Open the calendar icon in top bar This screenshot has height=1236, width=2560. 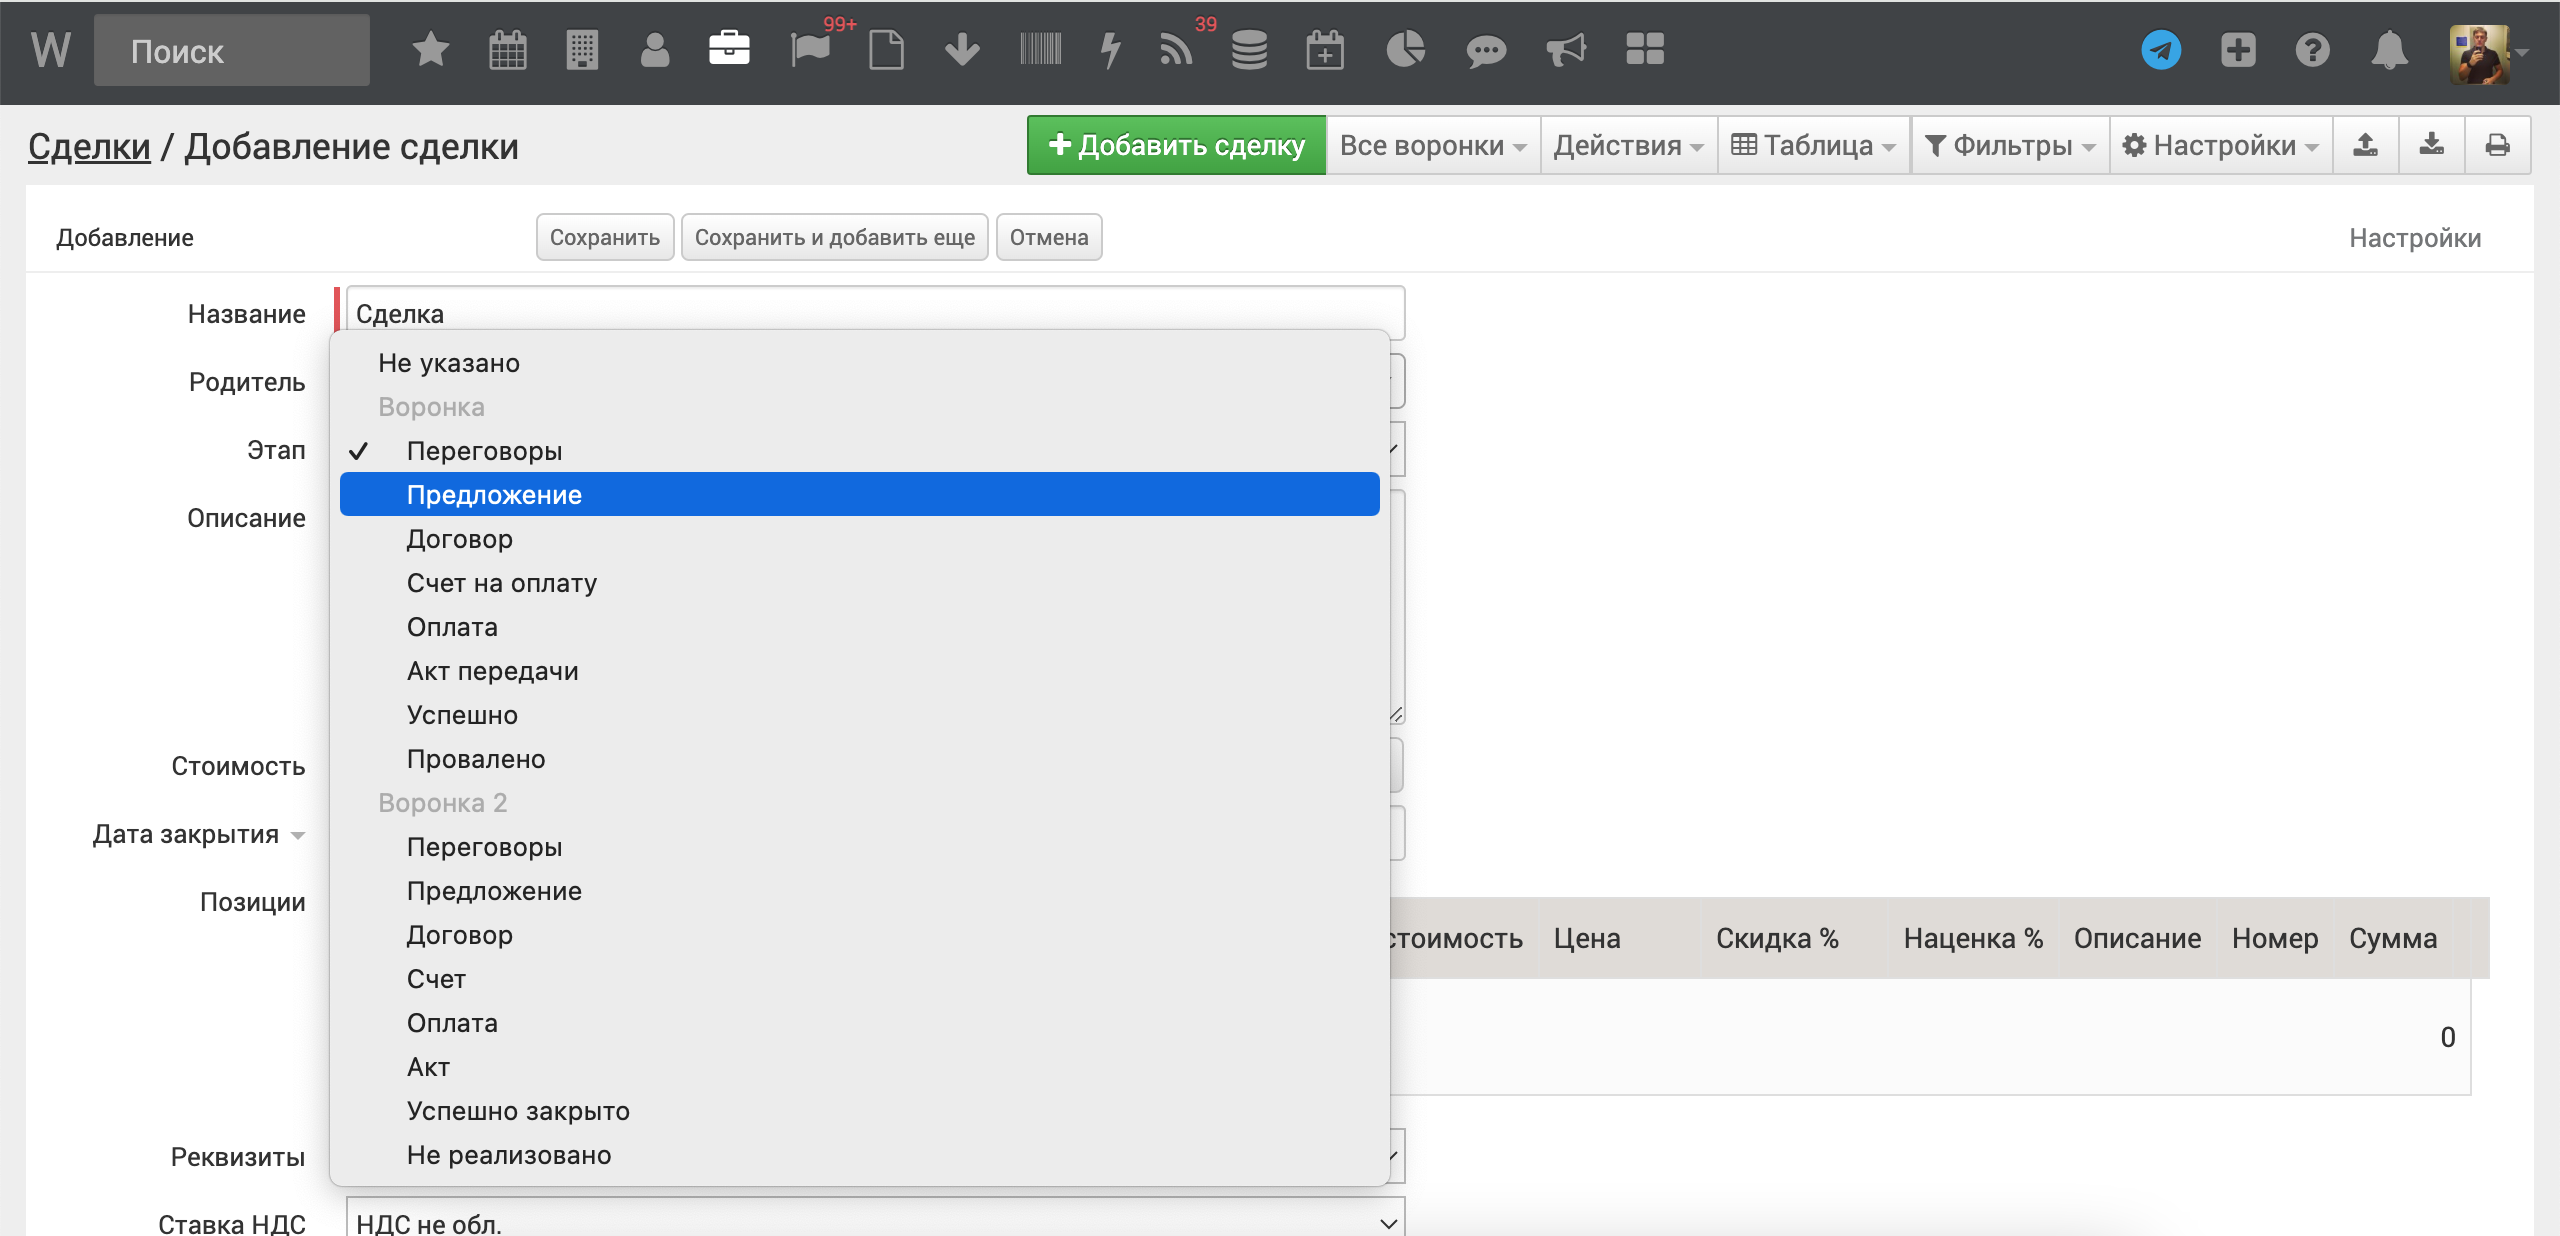coord(507,49)
